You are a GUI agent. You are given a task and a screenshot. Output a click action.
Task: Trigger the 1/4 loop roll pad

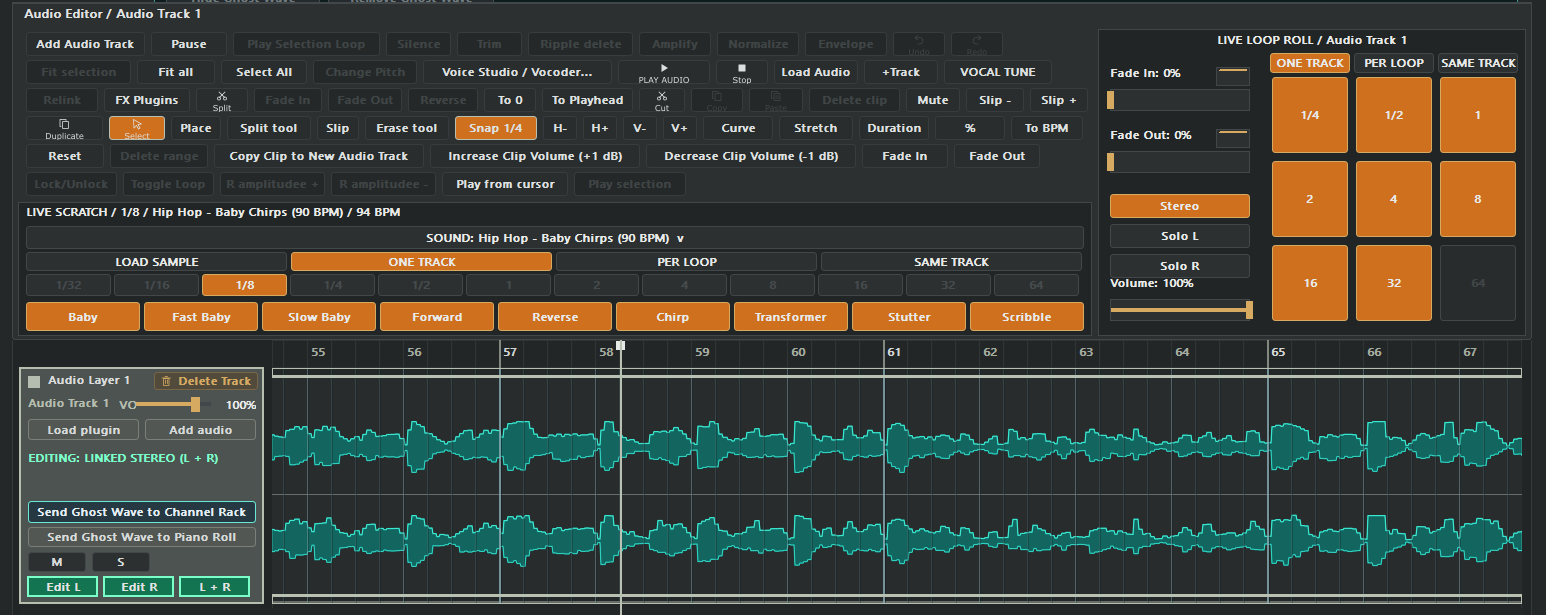pos(1309,115)
